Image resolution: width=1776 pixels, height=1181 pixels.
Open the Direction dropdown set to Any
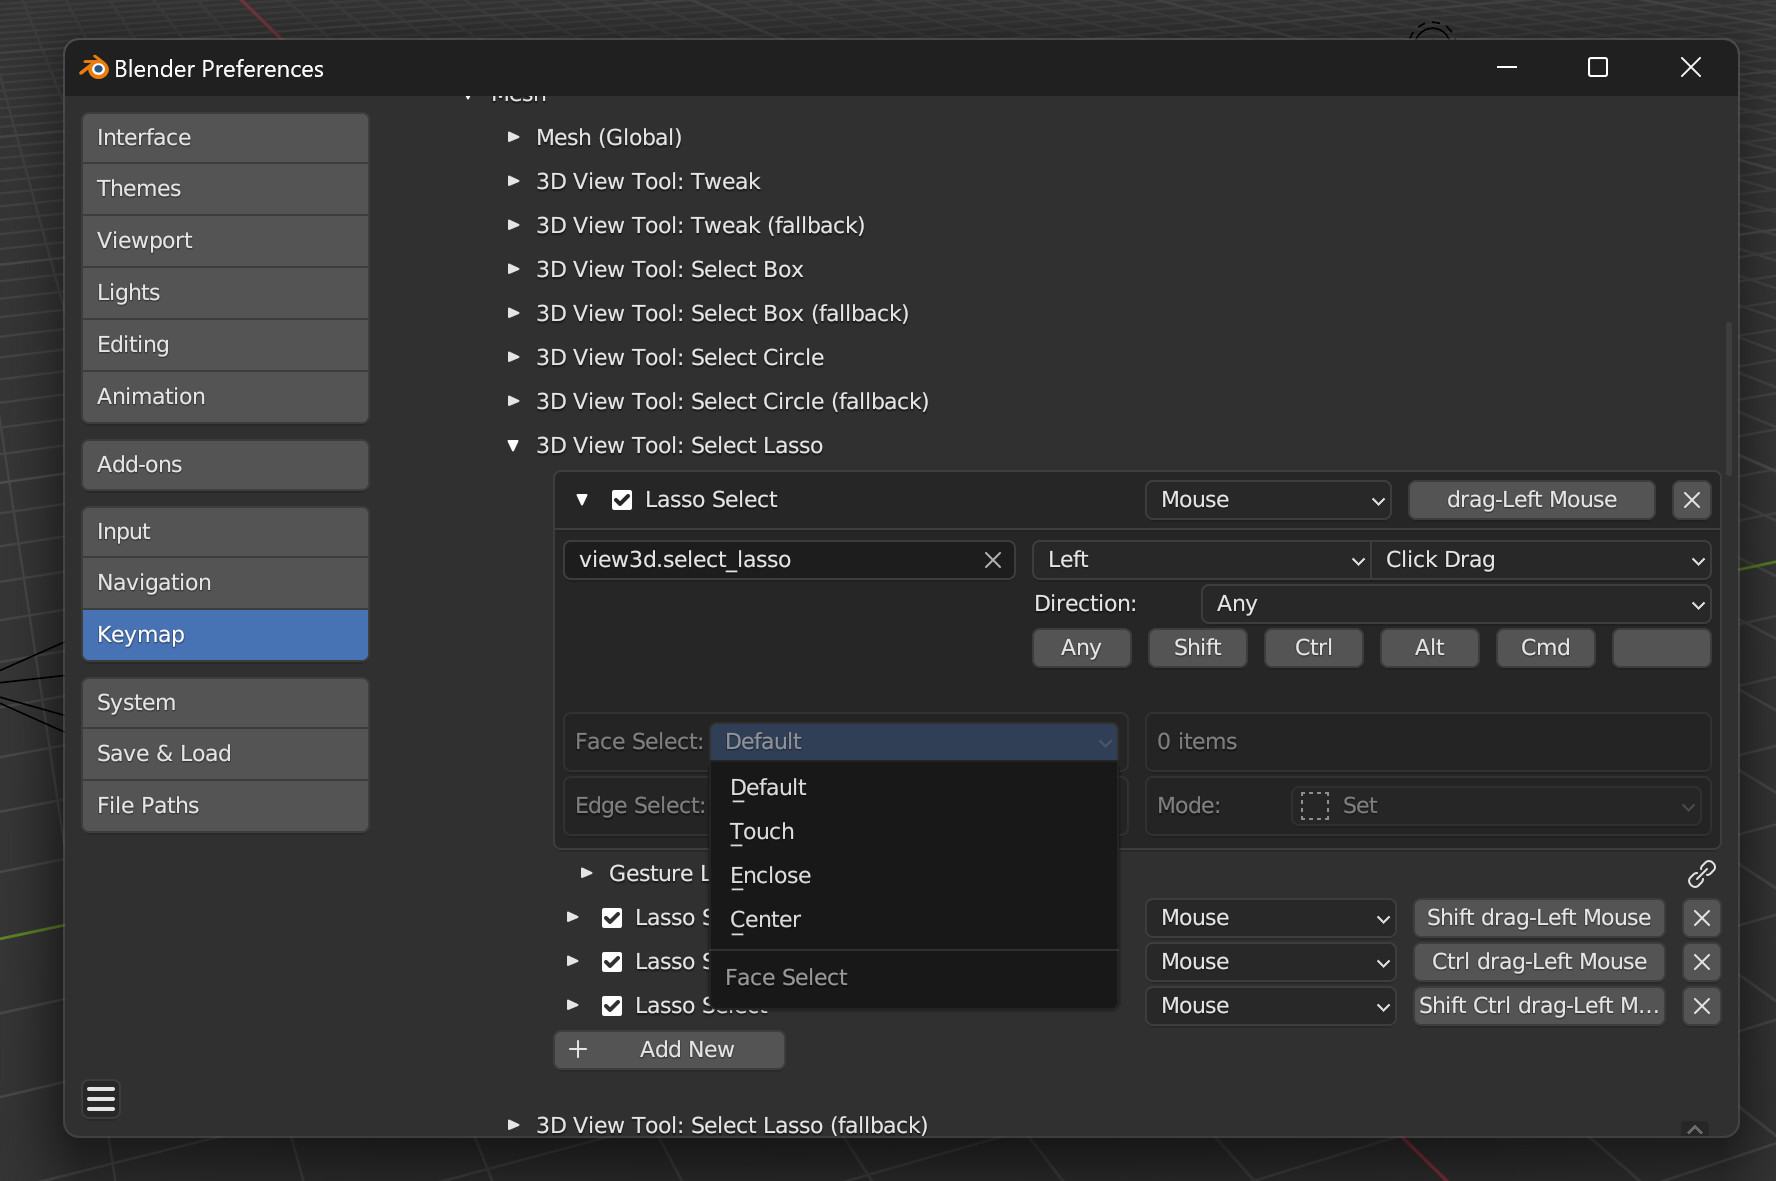[x=1455, y=604]
